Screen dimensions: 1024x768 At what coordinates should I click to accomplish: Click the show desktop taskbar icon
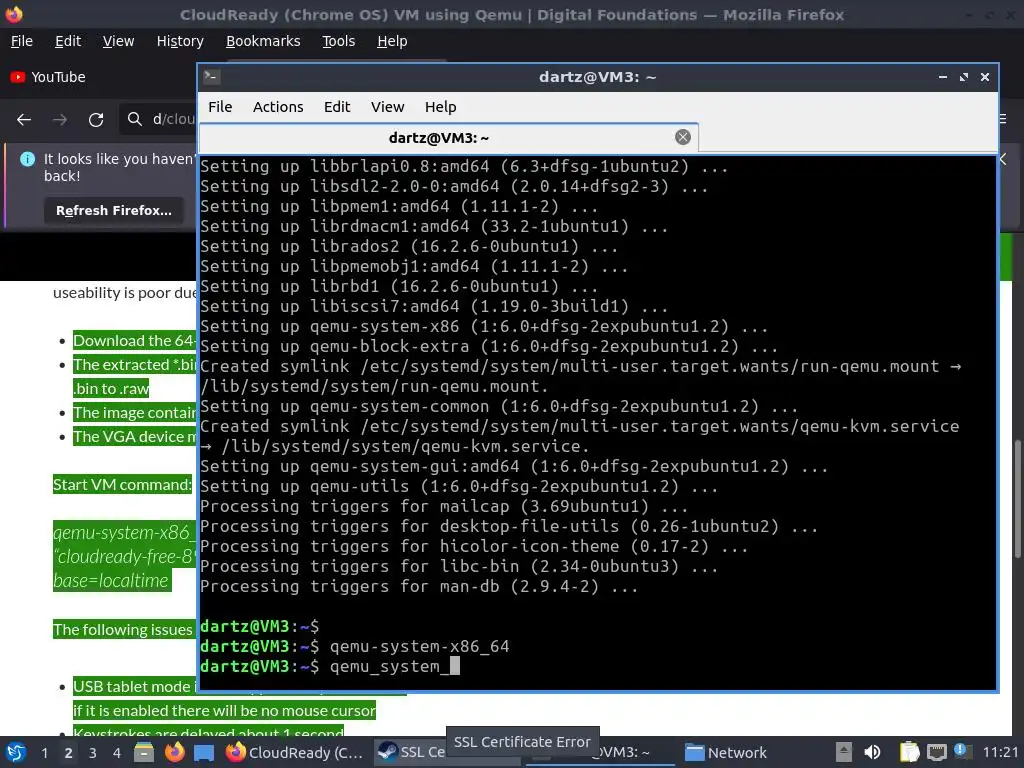204,753
